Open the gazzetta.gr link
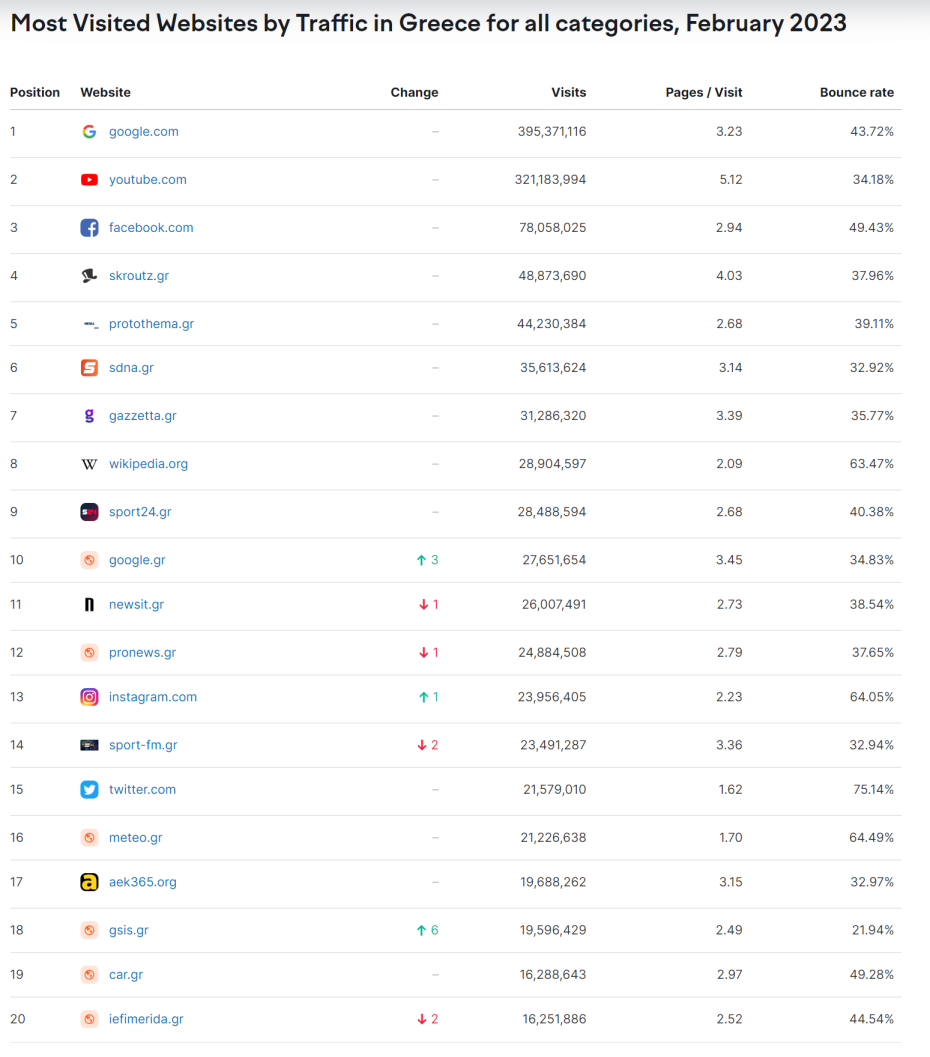The height and width of the screenshot is (1057, 930). click(143, 416)
